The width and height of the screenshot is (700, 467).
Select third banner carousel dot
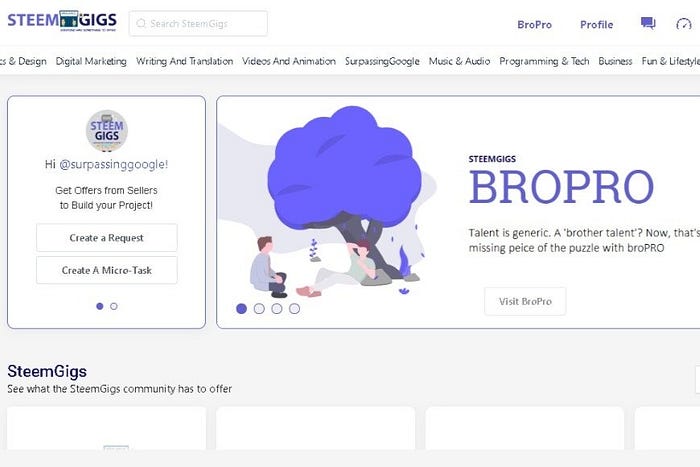[x=277, y=309]
